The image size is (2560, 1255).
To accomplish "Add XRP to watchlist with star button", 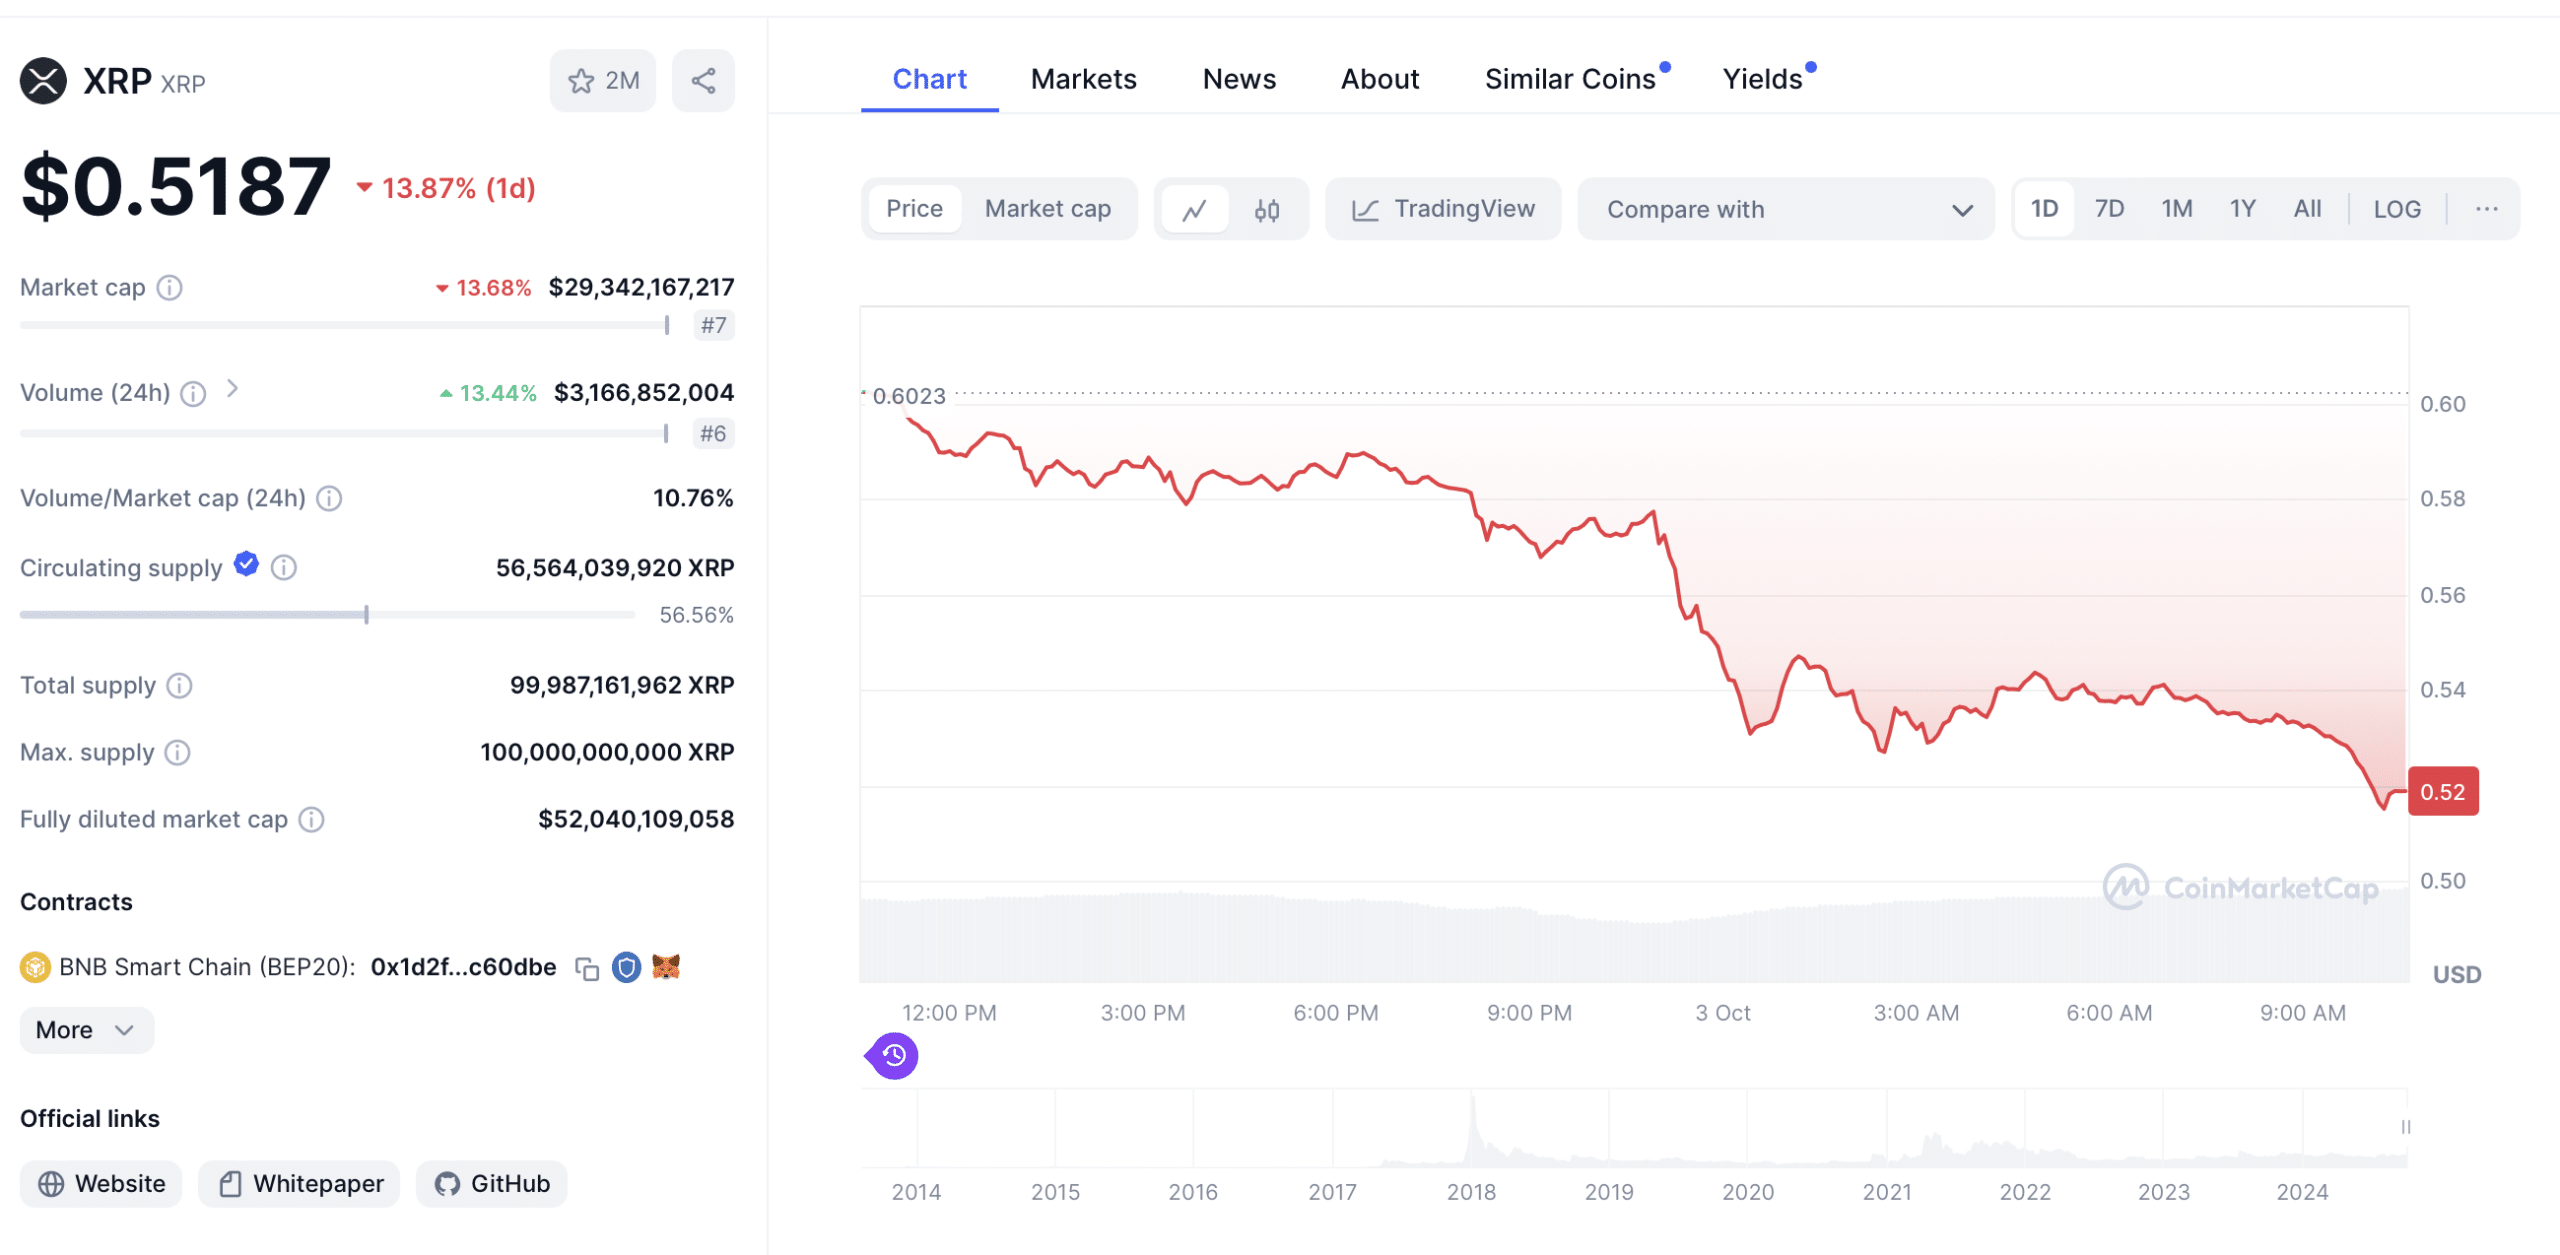I will click(603, 81).
